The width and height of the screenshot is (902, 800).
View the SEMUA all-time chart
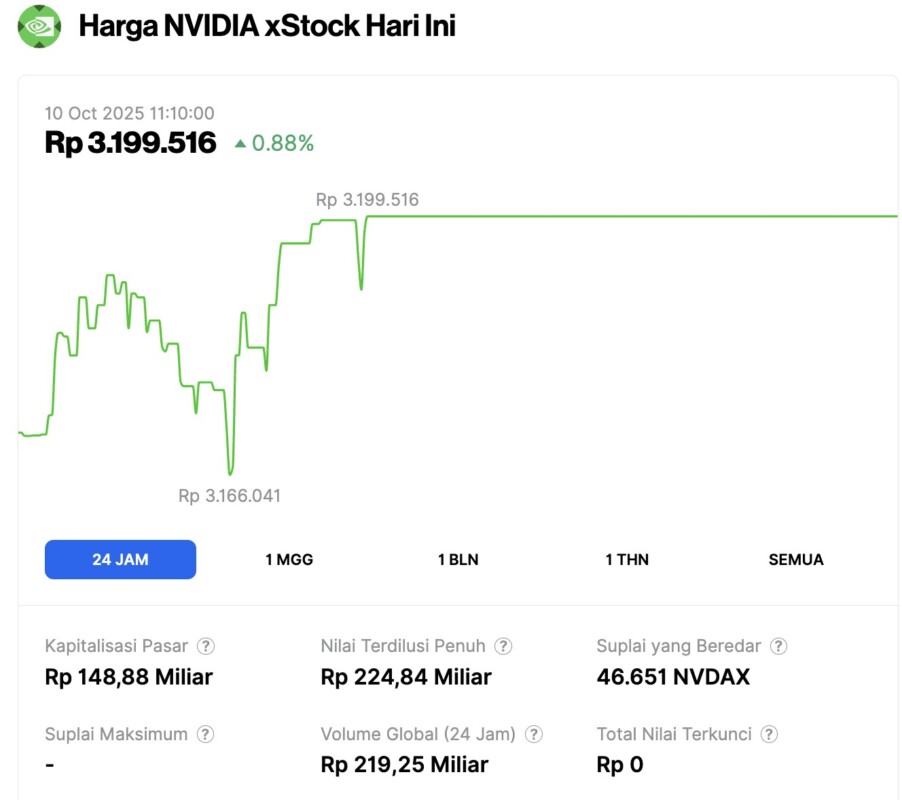pyautogui.click(x=795, y=559)
